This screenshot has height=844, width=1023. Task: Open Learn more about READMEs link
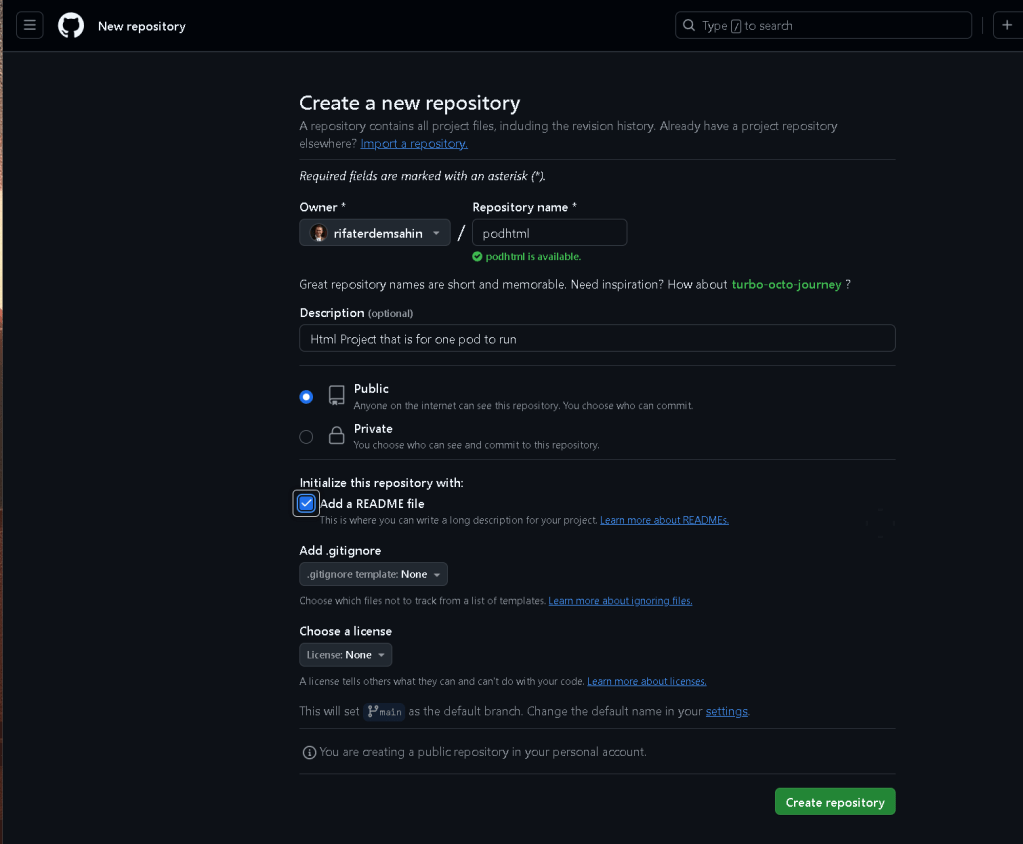coord(664,520)
